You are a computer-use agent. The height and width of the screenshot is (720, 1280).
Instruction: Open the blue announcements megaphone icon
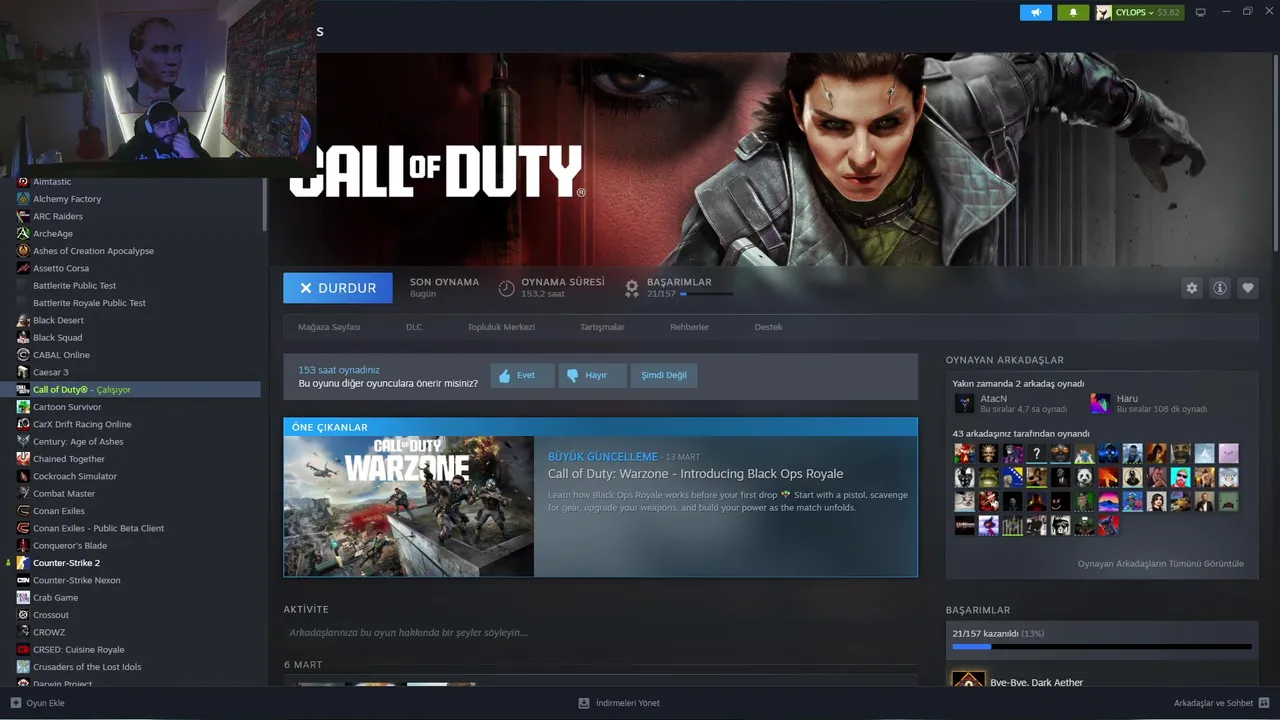[1036, 12]
